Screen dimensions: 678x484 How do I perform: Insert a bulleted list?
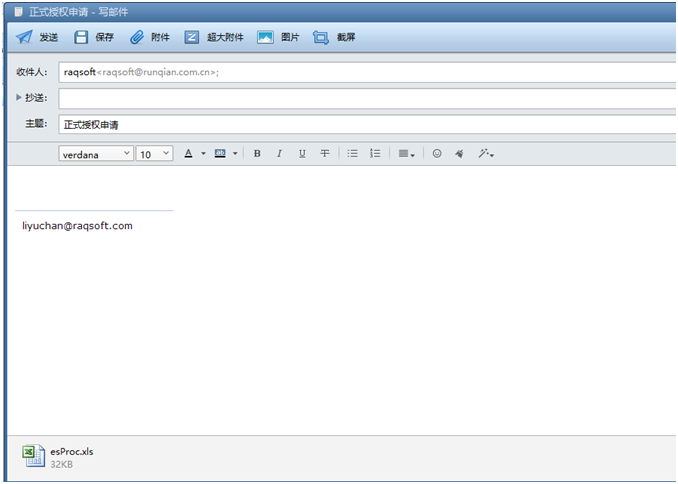[352, 154]
